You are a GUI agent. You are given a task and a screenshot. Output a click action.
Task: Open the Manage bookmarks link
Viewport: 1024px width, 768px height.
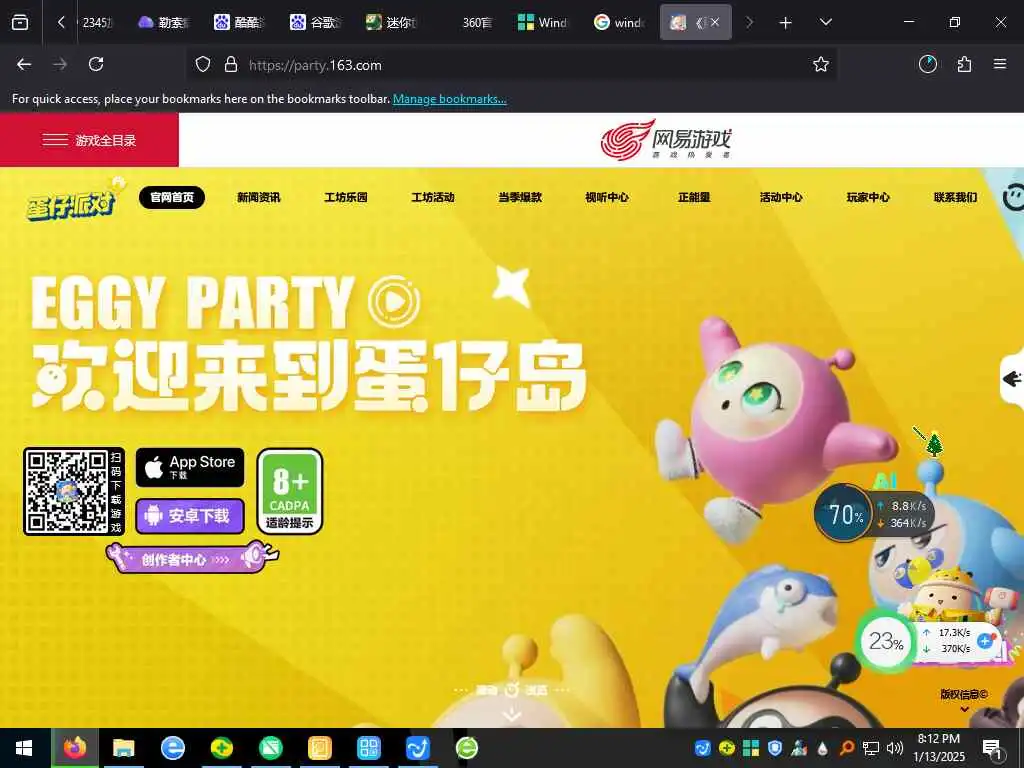449,99
